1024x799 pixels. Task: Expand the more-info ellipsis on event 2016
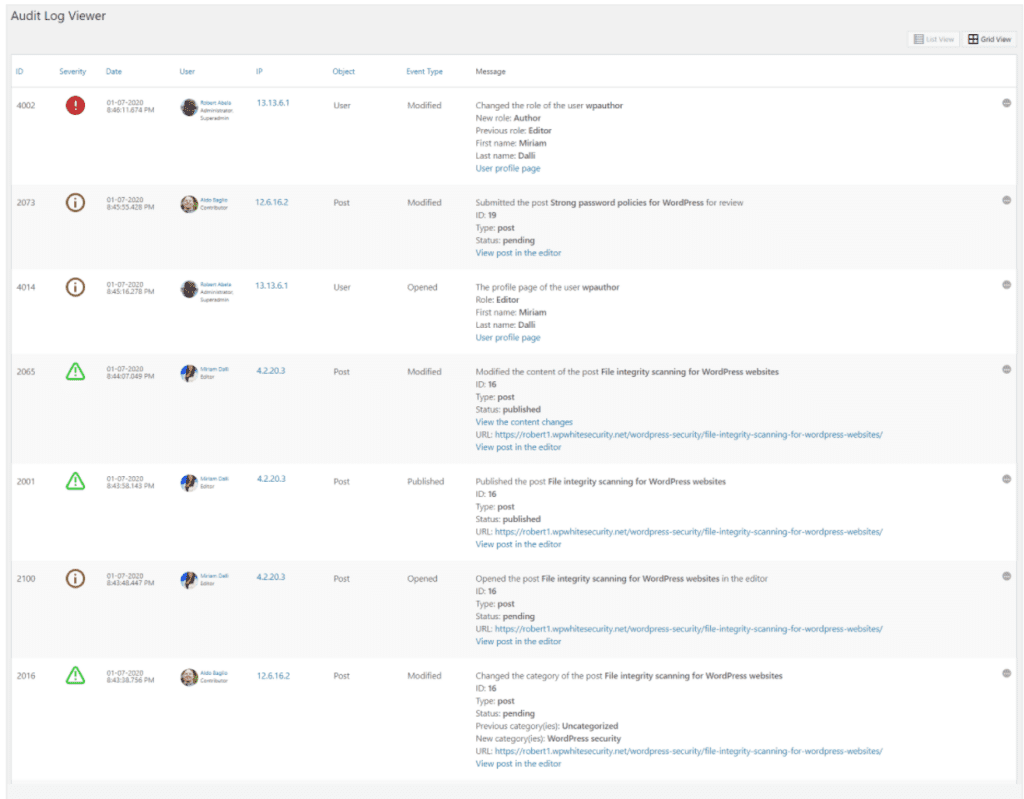point(1007,672)
